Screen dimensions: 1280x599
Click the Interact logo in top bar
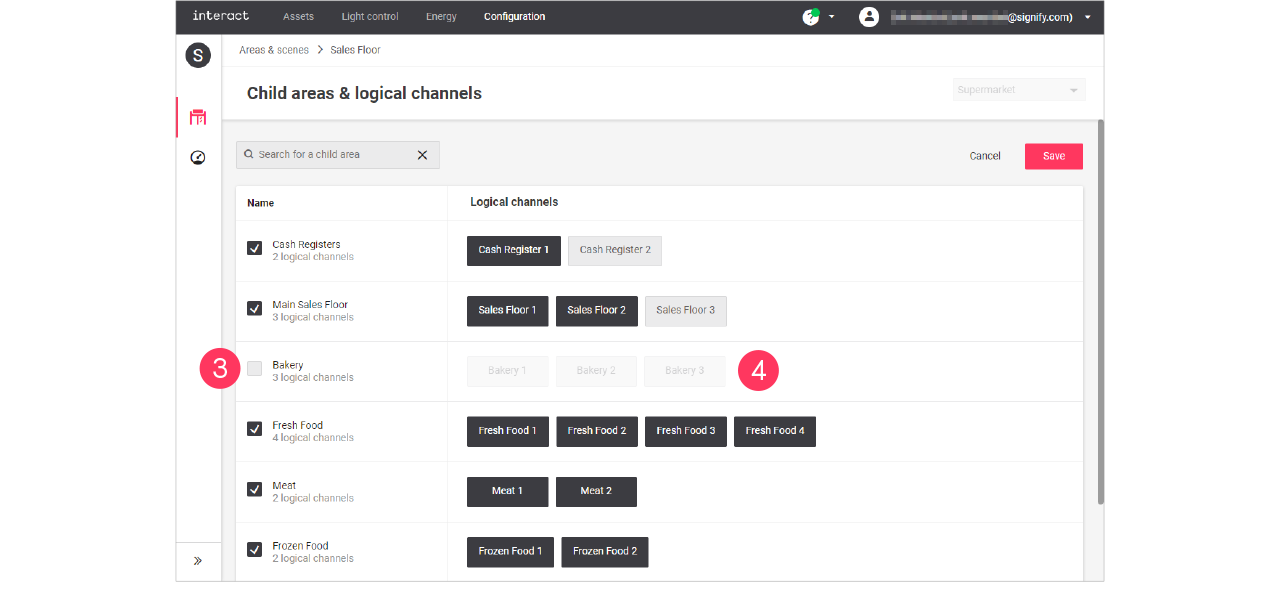coord(220,16)
